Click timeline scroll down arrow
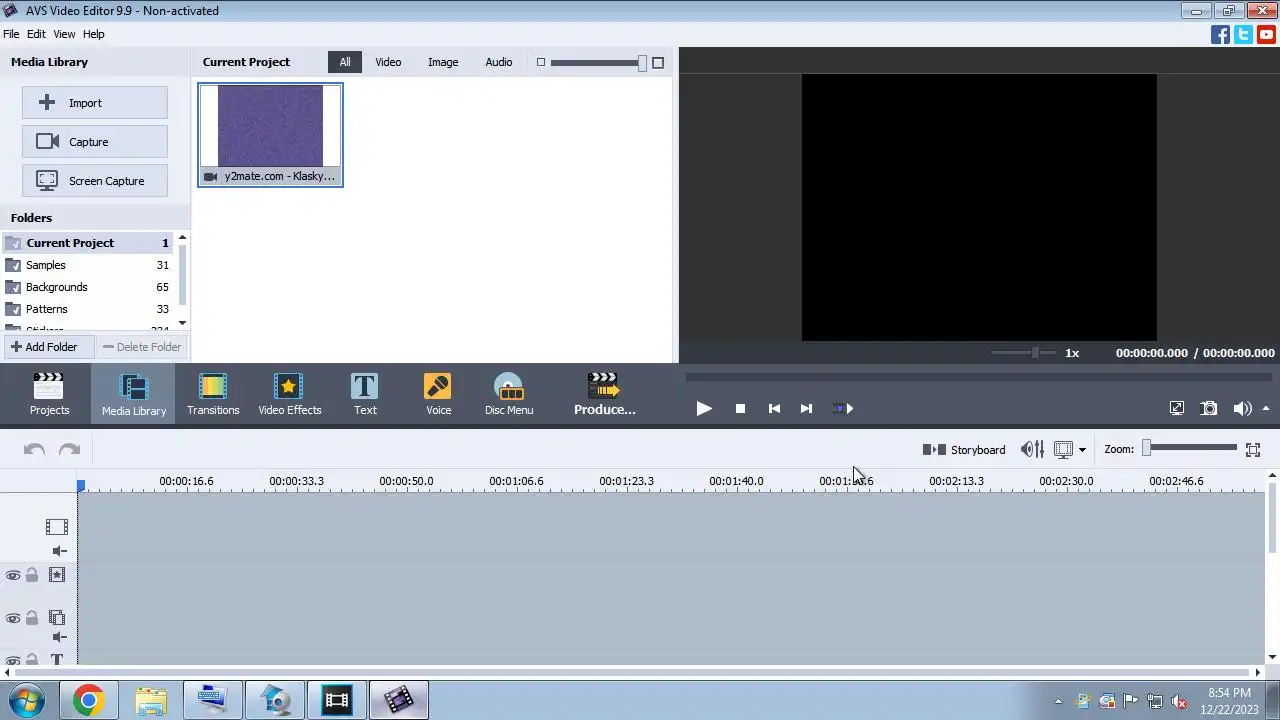The width and height of the screenshot is (1280, 720). 1272,657
